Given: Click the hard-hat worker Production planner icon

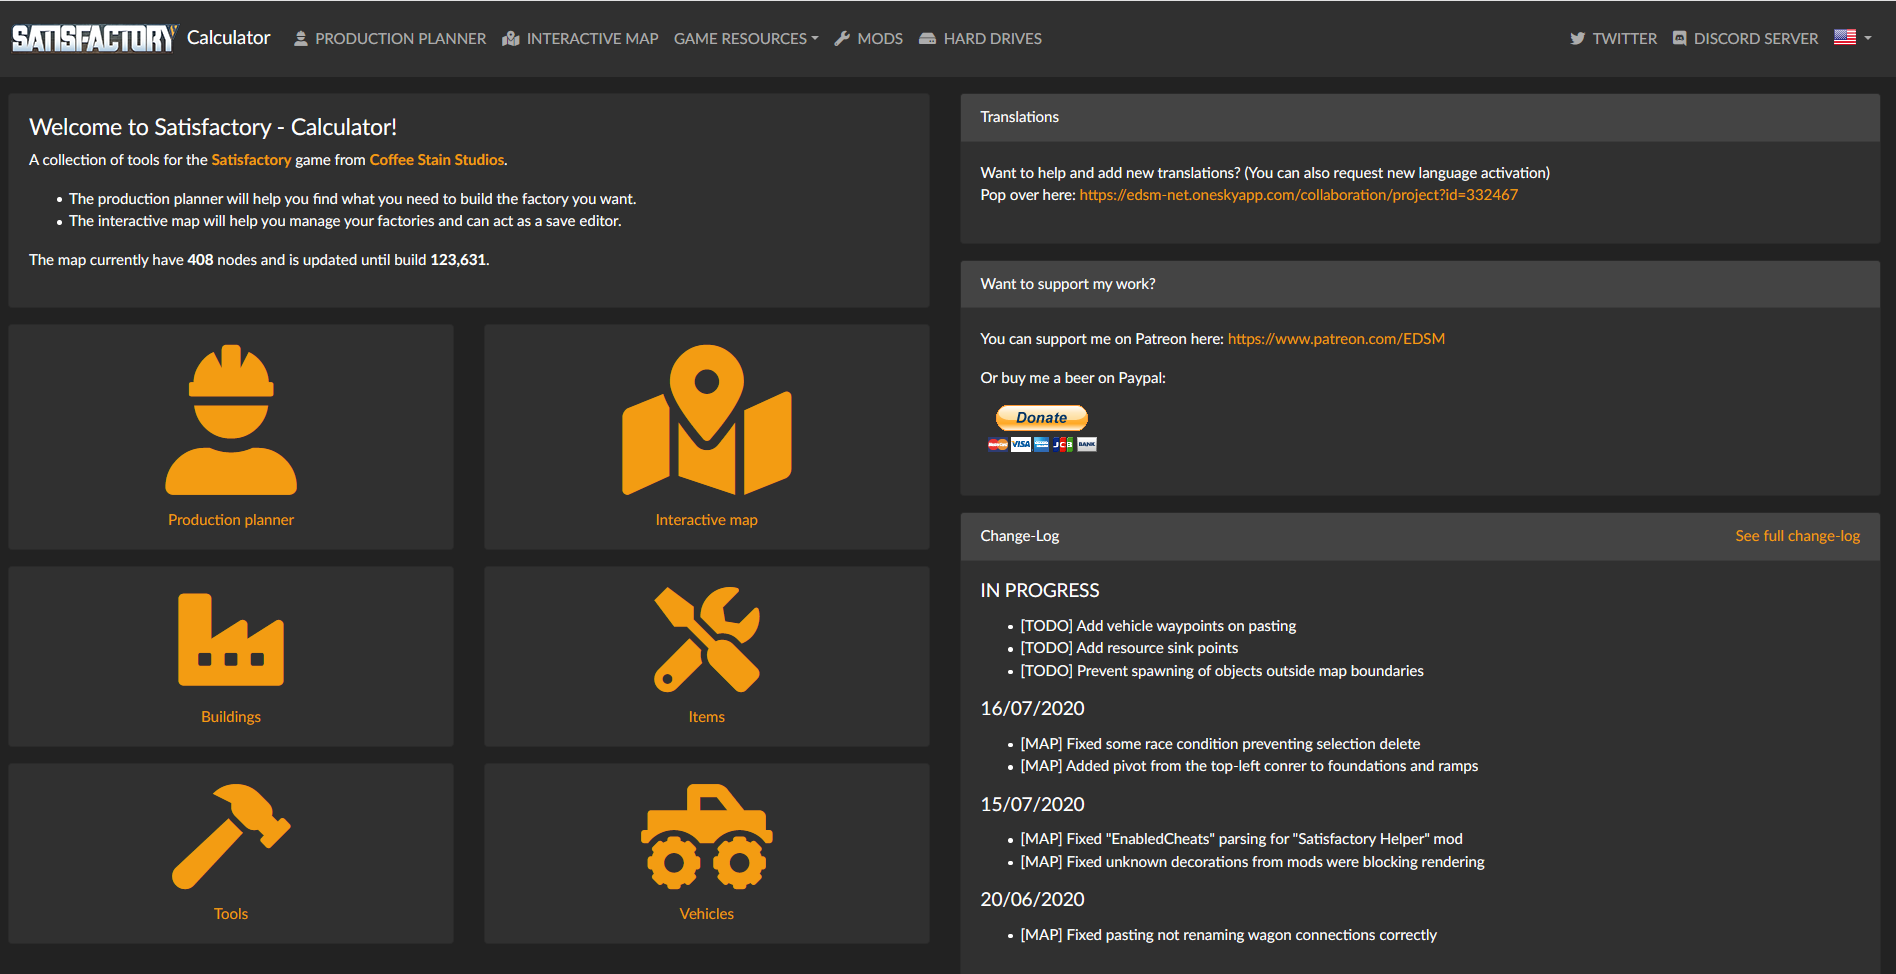Looking at the screenshot, I should pos(231,420).
